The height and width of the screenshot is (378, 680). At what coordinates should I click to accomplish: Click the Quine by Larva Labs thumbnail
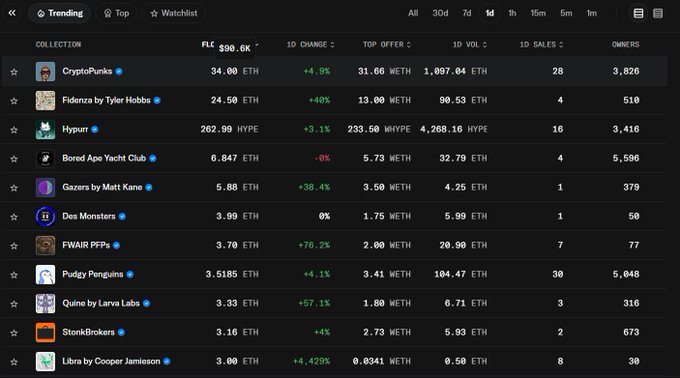(x=45, y=303)
